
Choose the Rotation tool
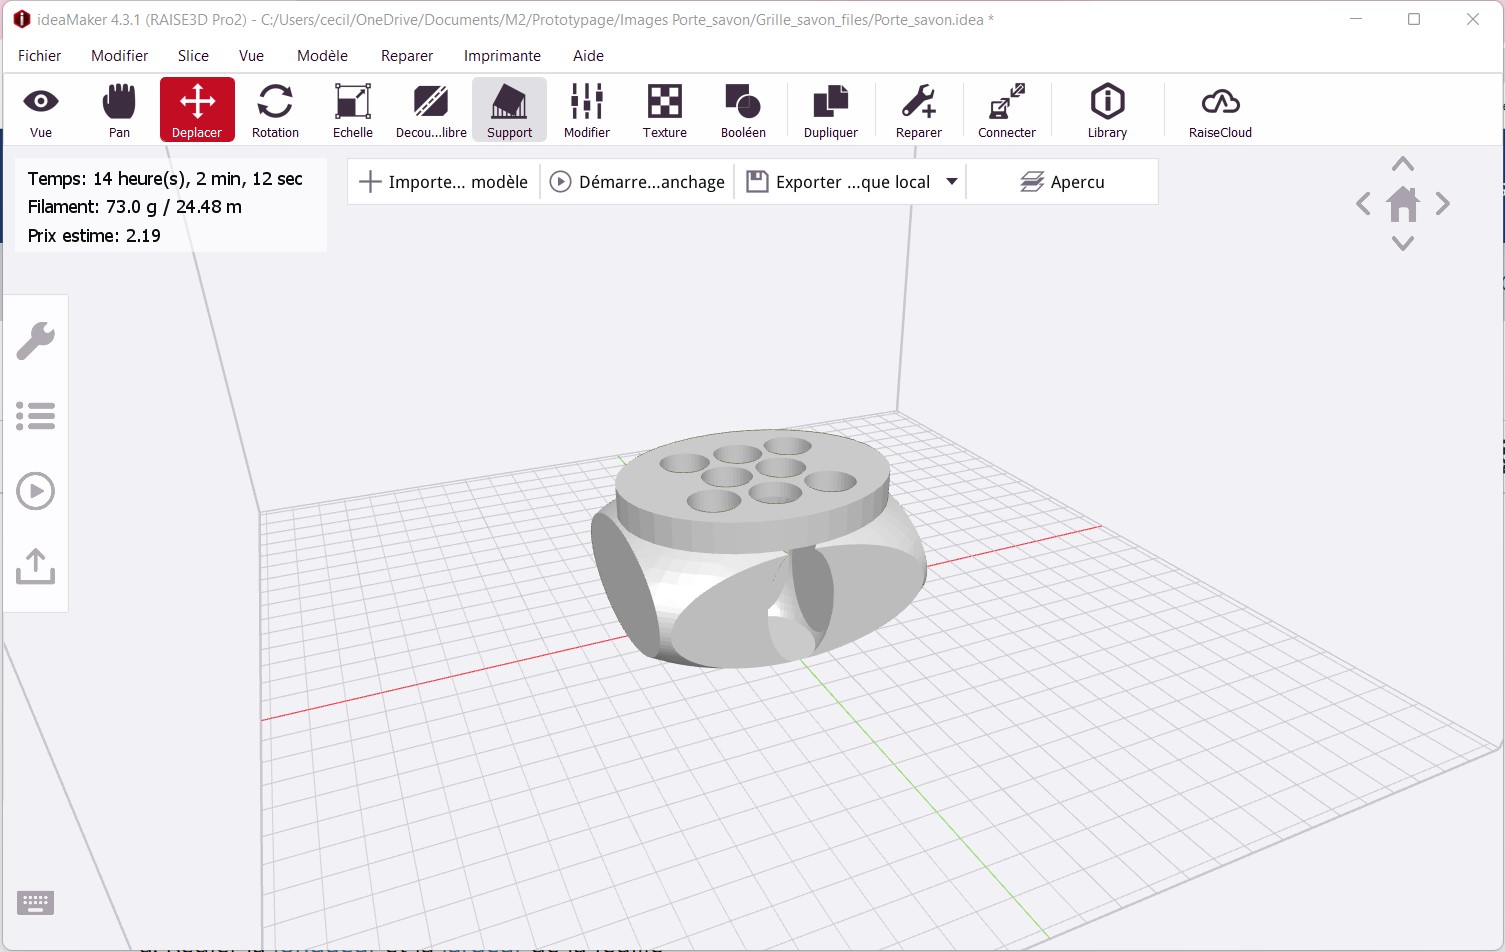[x=275, y=110]
